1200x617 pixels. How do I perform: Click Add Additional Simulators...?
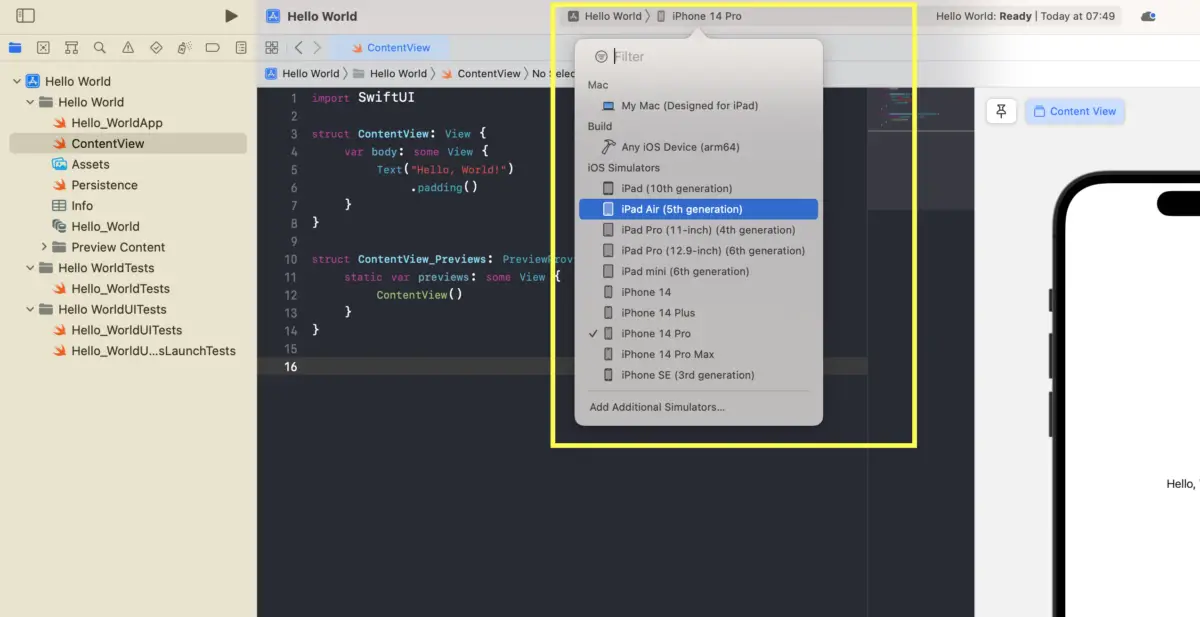(x=657, y=407)
